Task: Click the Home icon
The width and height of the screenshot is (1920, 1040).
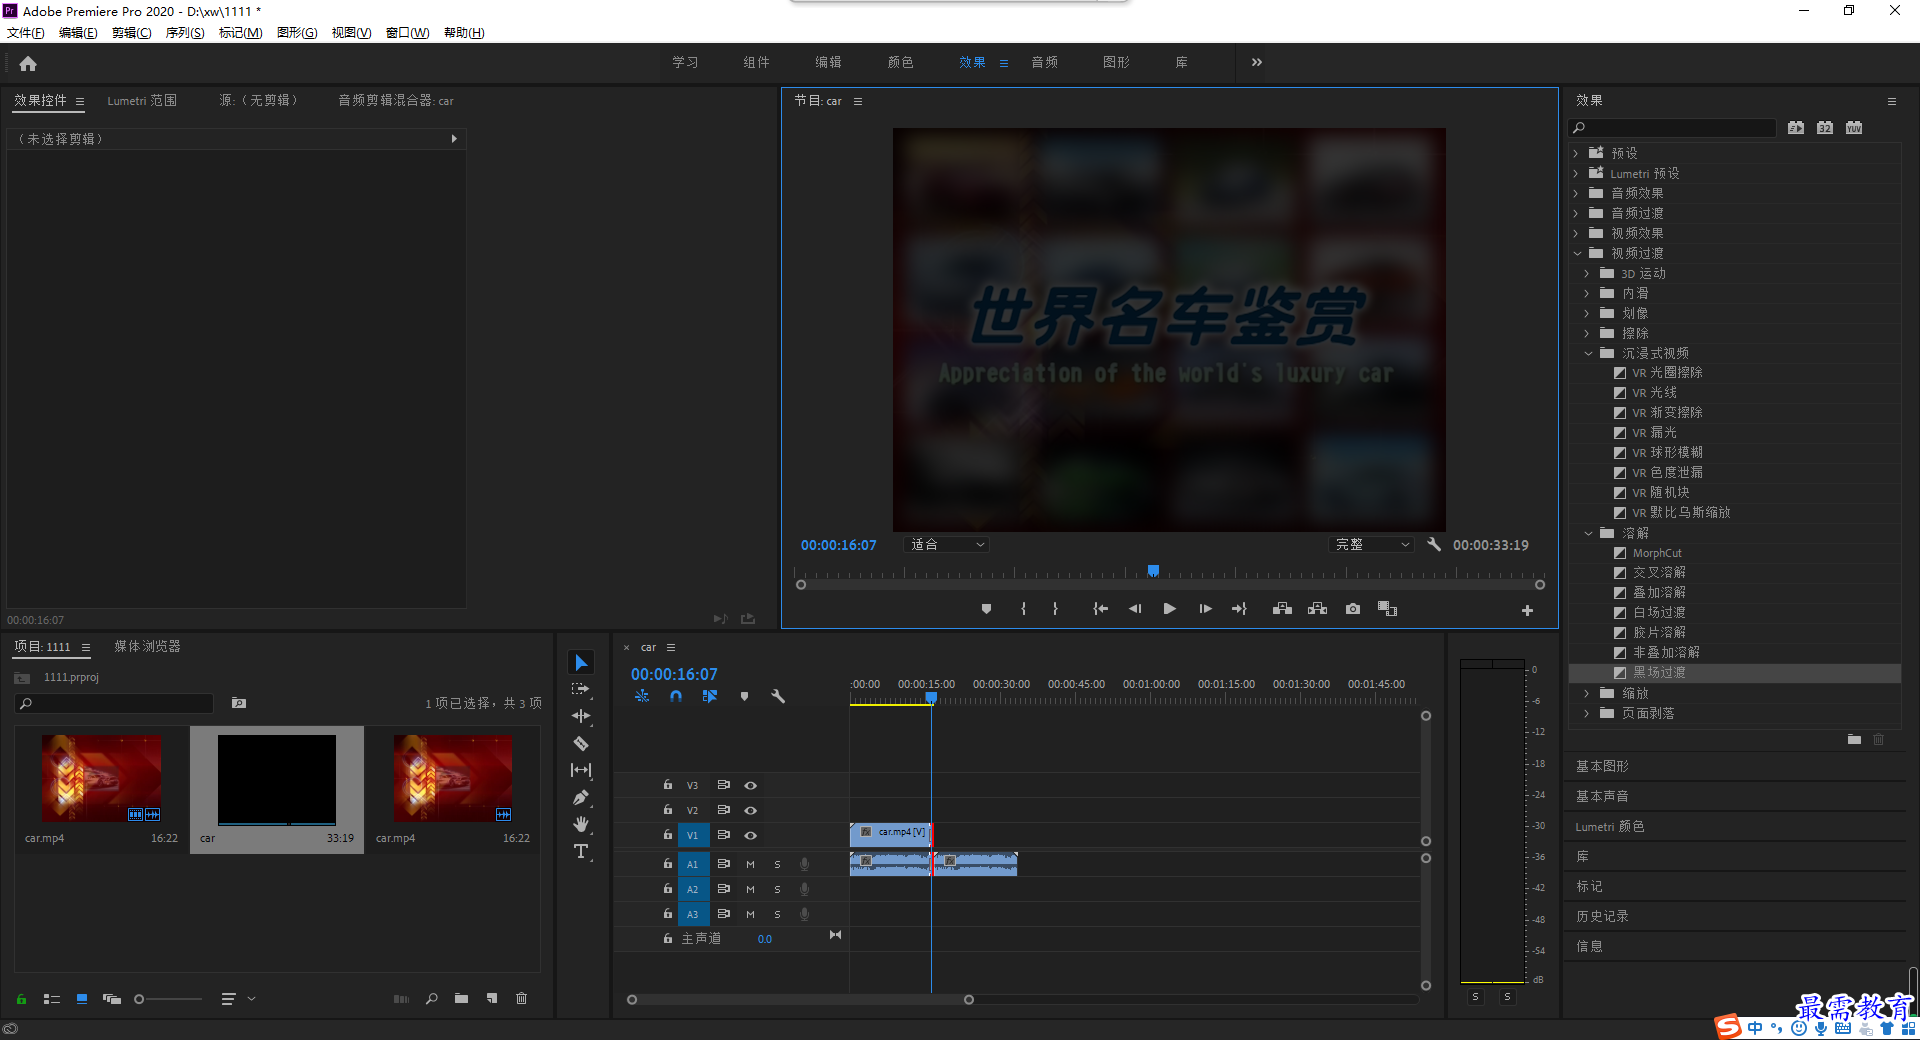Action: pos(28,63)
